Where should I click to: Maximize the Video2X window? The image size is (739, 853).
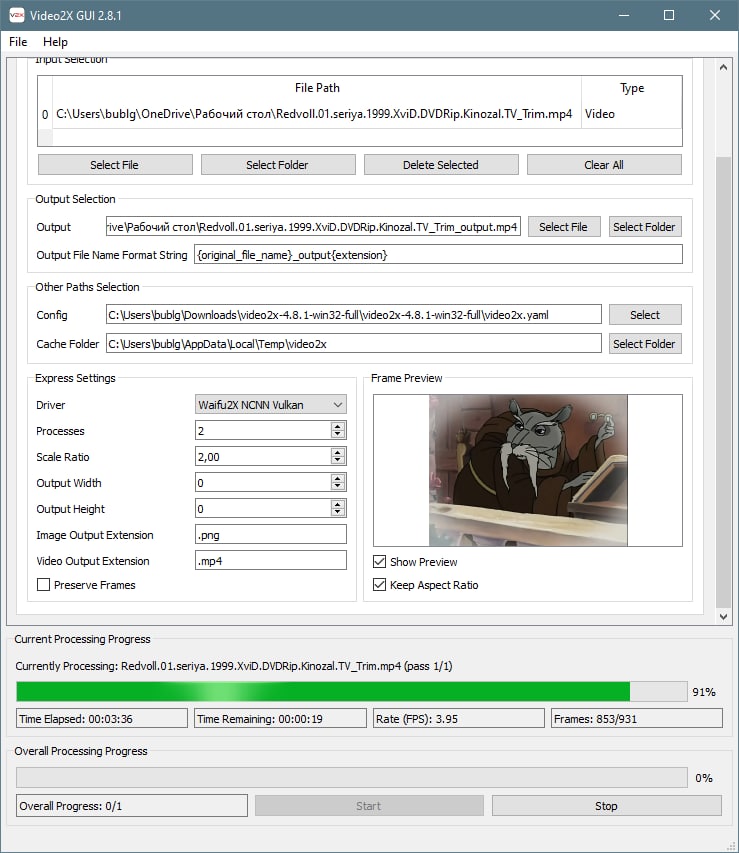pyautogui.click(x=669, y=15)
